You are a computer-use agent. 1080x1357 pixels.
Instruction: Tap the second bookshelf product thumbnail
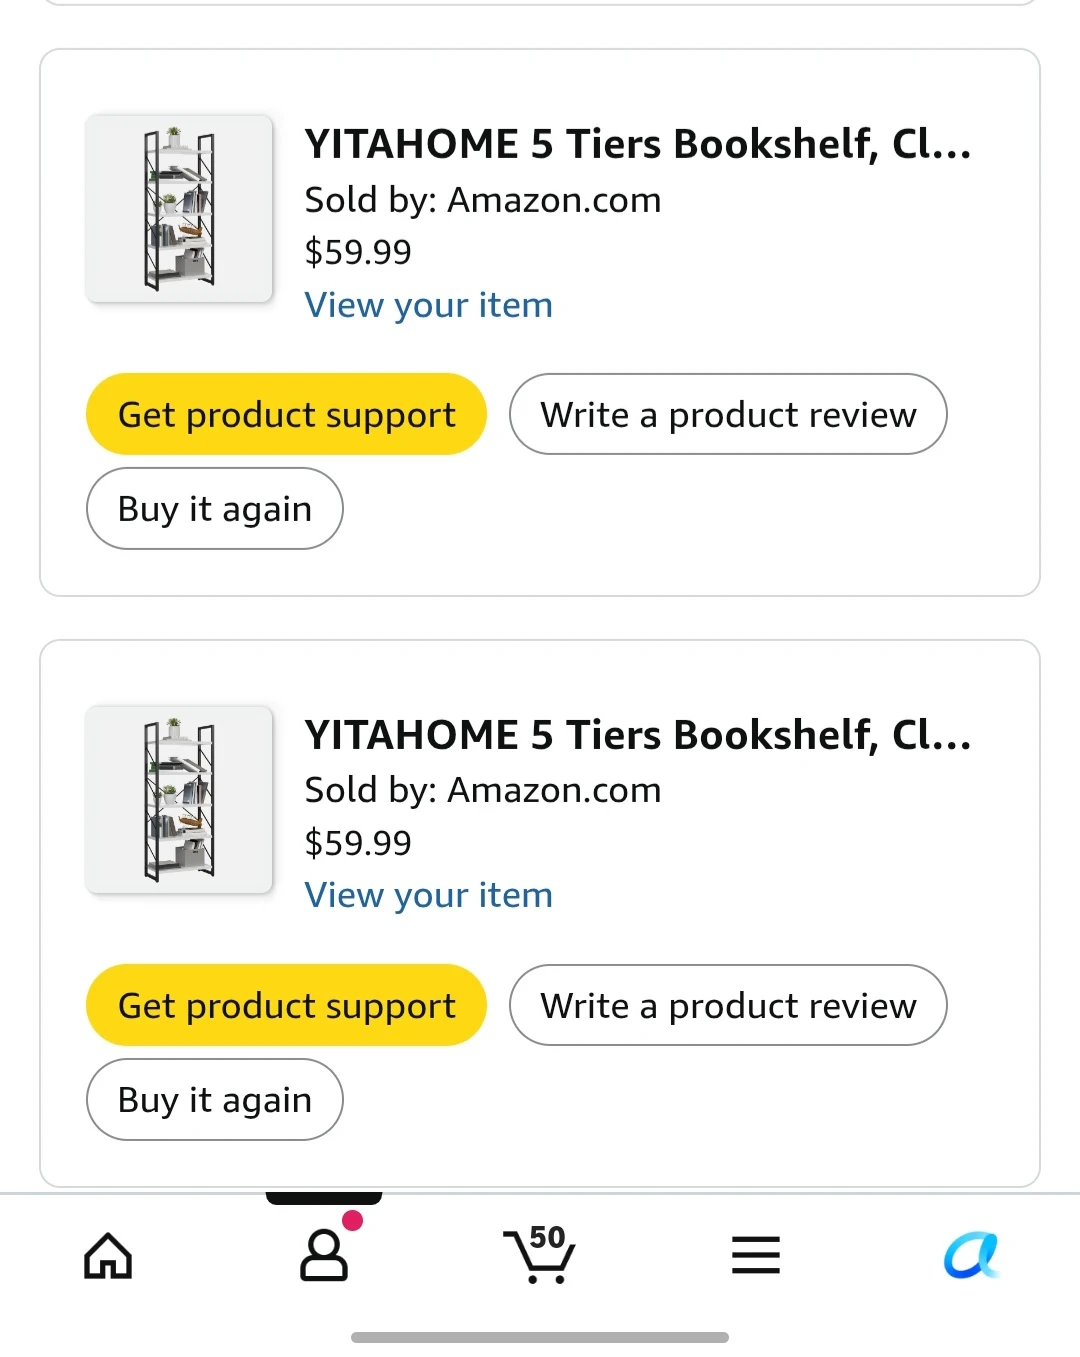coord(179,799)
